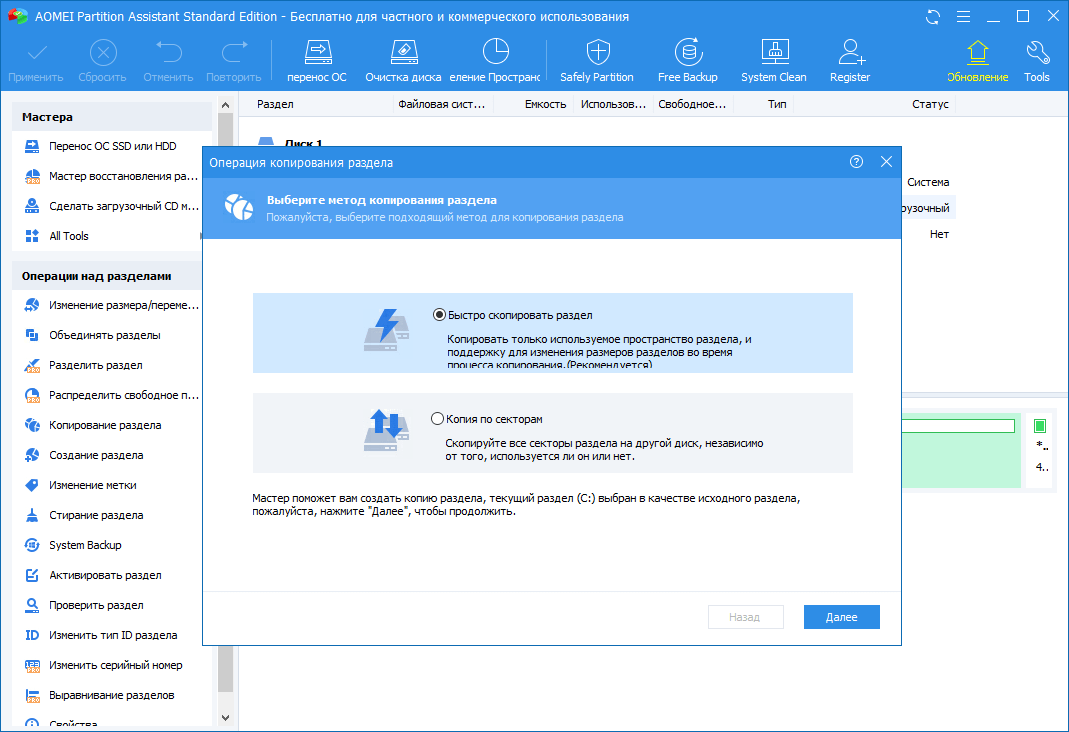Open the Safely Partition tool

[597, 61]
